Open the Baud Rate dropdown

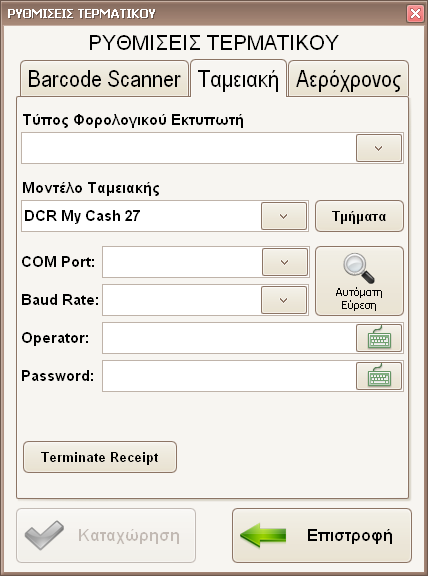click(284, 300)
